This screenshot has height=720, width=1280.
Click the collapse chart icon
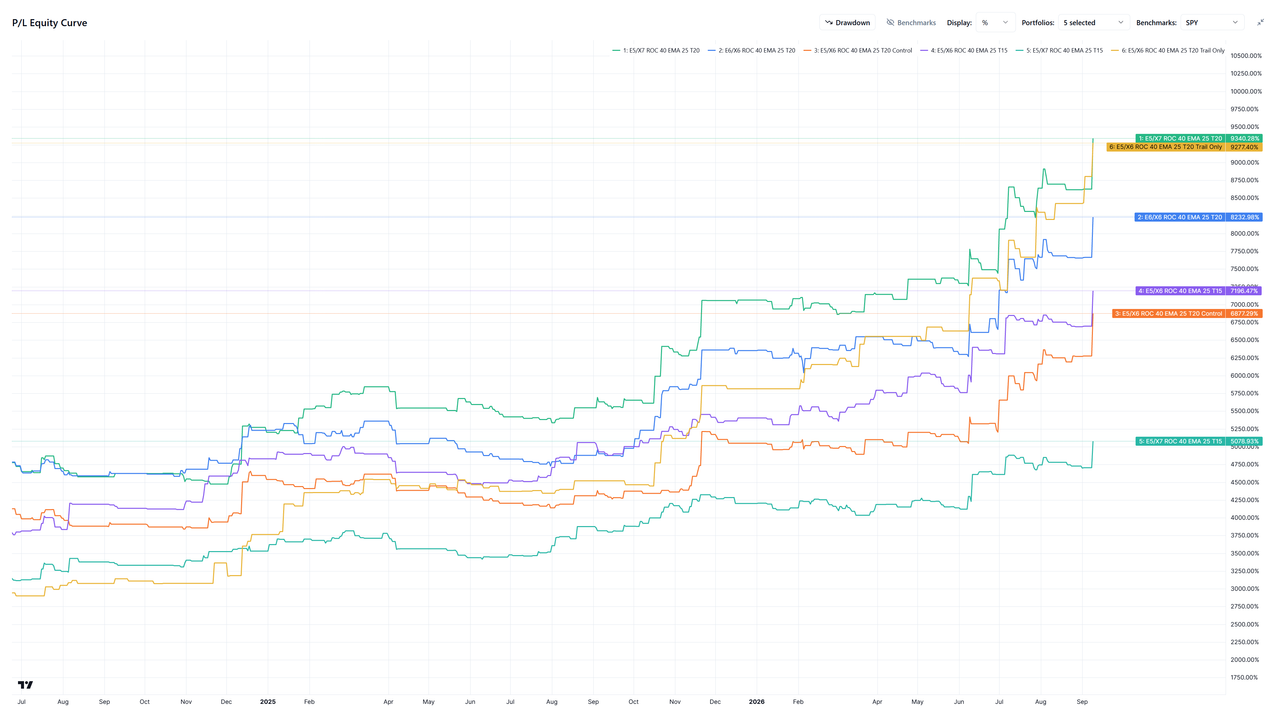1260,22
